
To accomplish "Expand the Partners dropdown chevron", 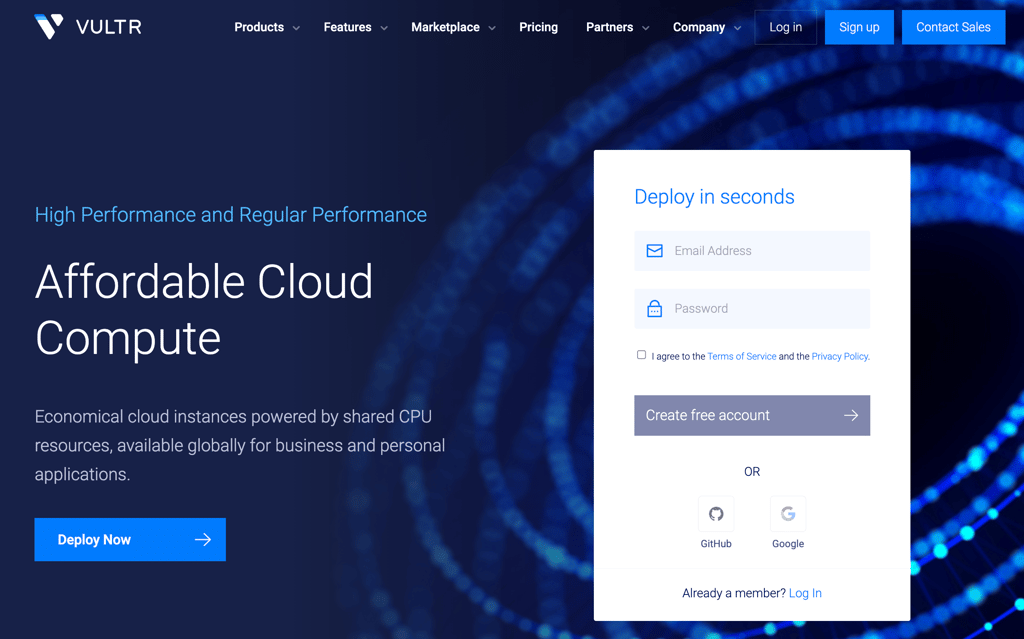I will (x=646, y=28).
